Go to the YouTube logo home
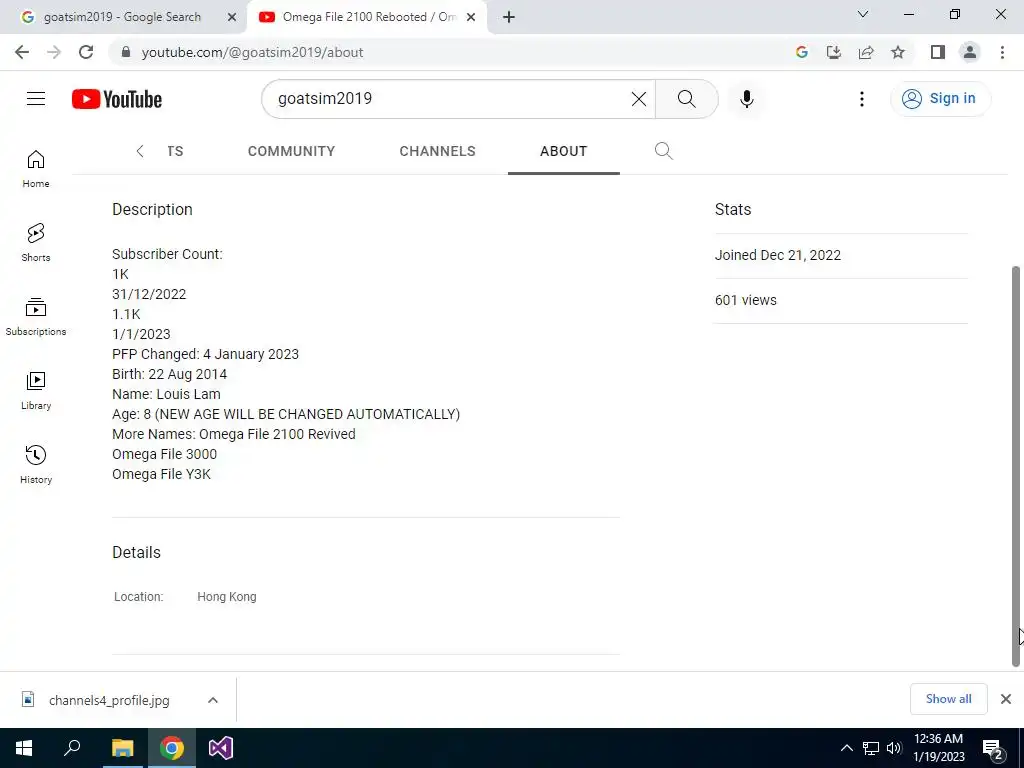This screenshot has height=768, width=1024. pyautogui.click(x=117, y=99)
